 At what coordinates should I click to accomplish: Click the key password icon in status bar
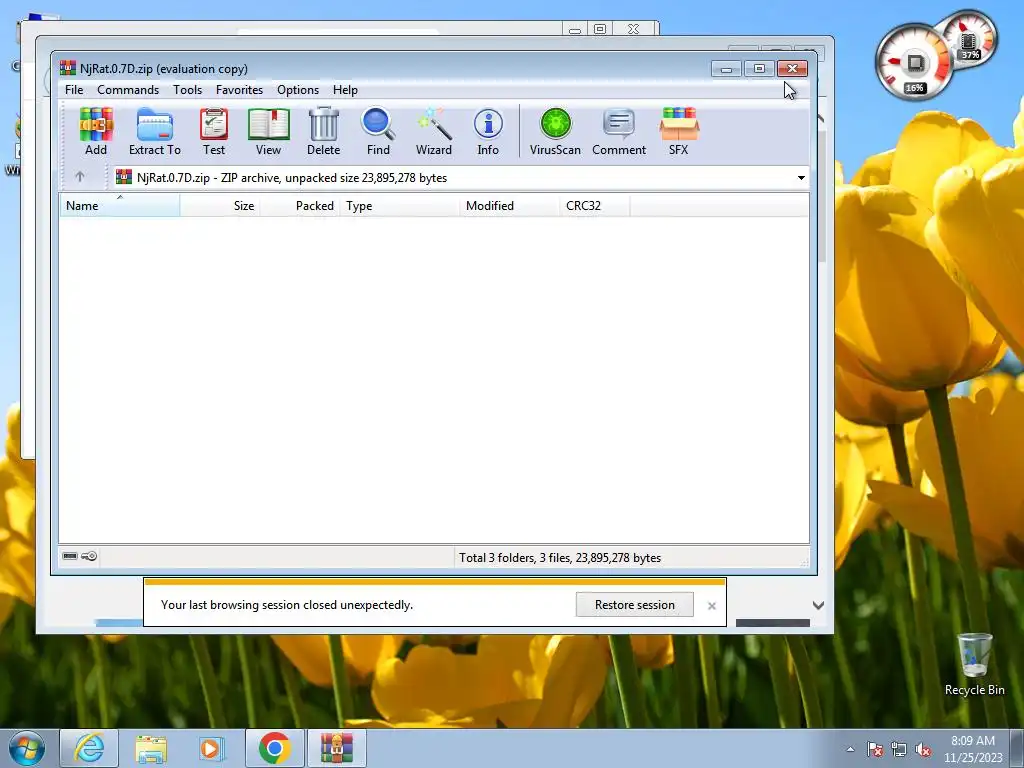point(89,556)
